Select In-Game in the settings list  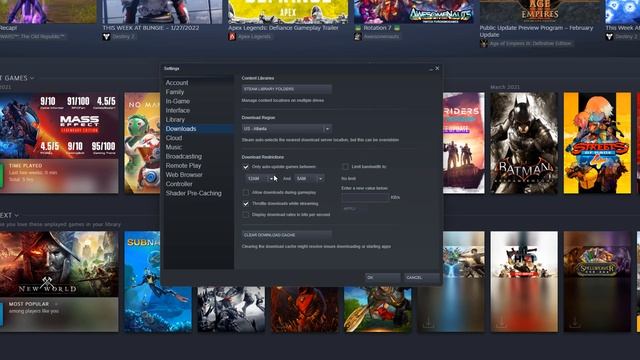click(178, 101)
